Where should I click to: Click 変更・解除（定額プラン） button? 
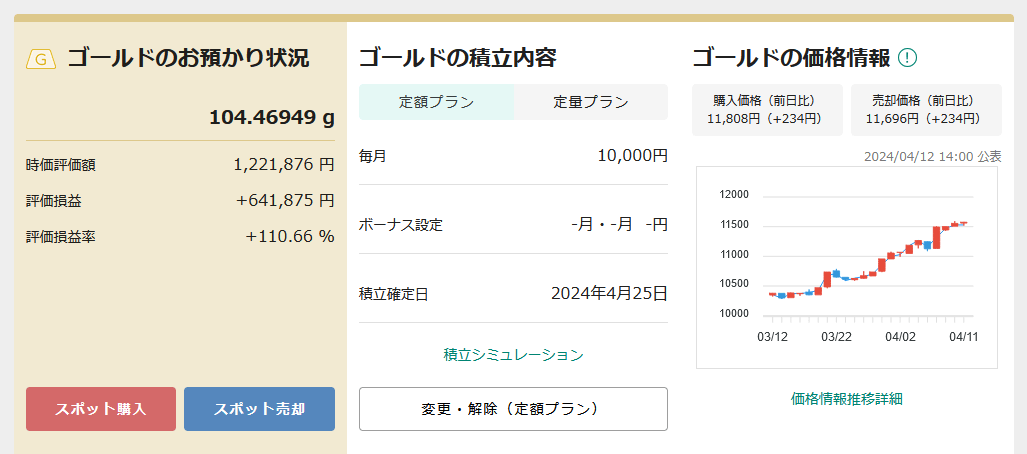point(513,409)
